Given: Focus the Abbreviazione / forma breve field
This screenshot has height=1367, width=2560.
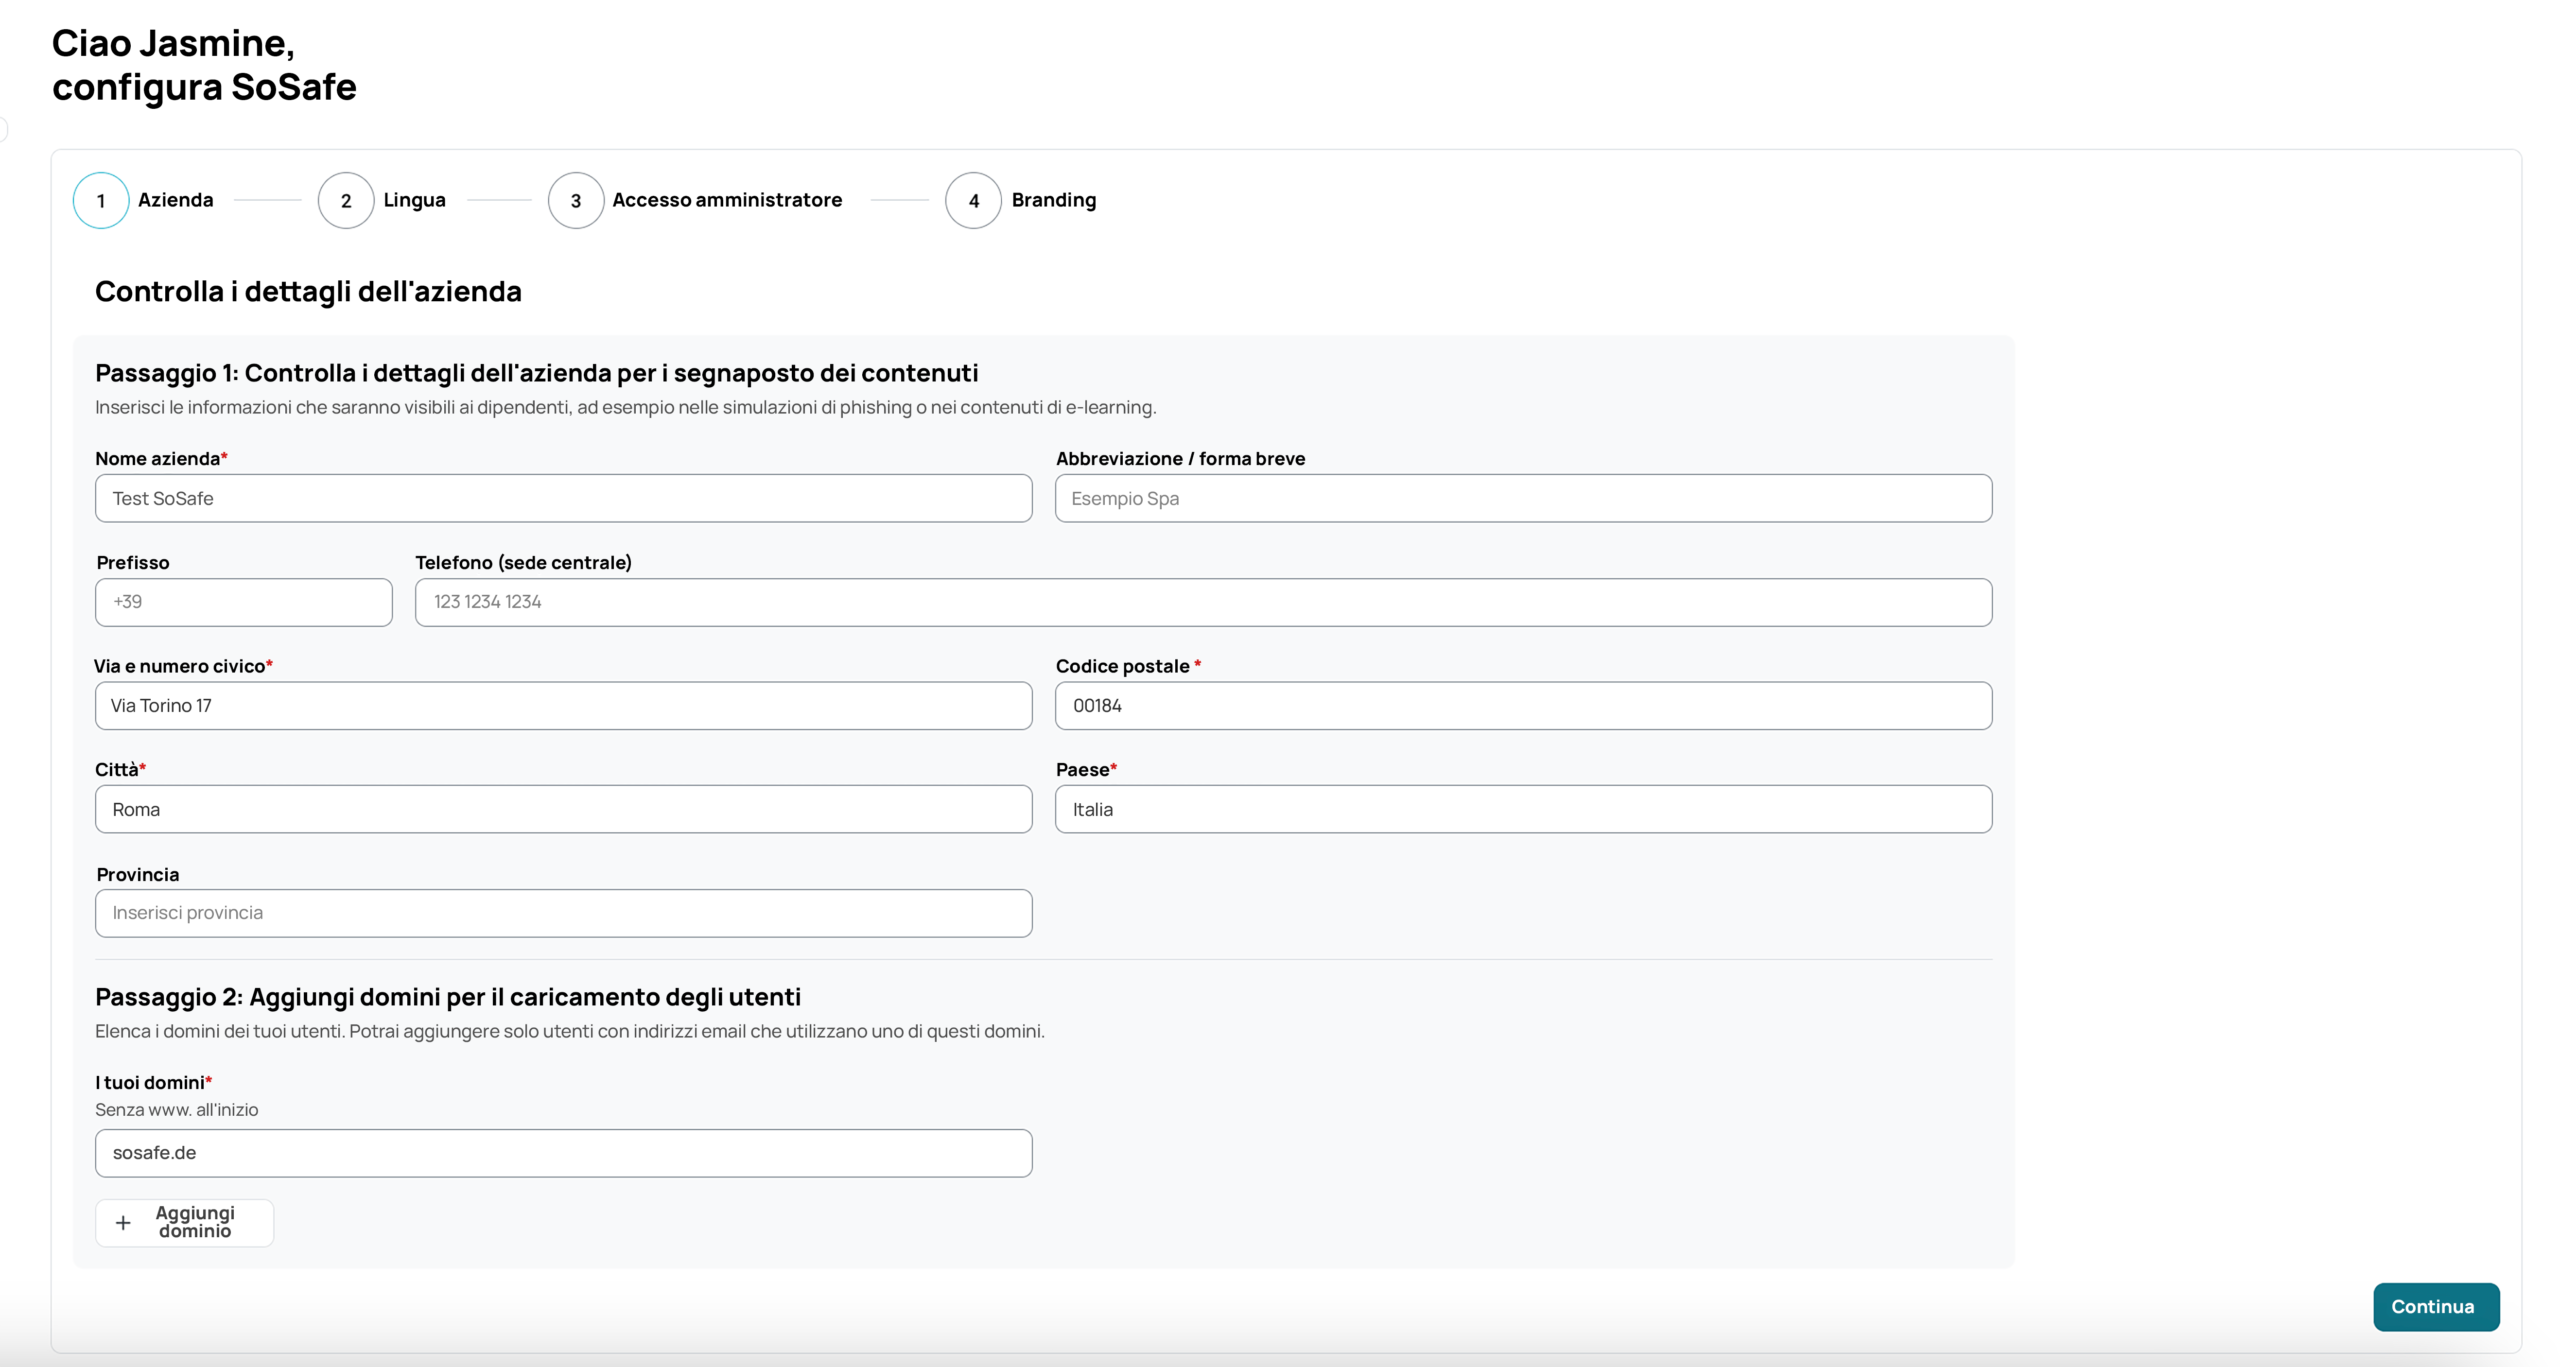Looking at the screenshot, I should tap(1523, 498).
